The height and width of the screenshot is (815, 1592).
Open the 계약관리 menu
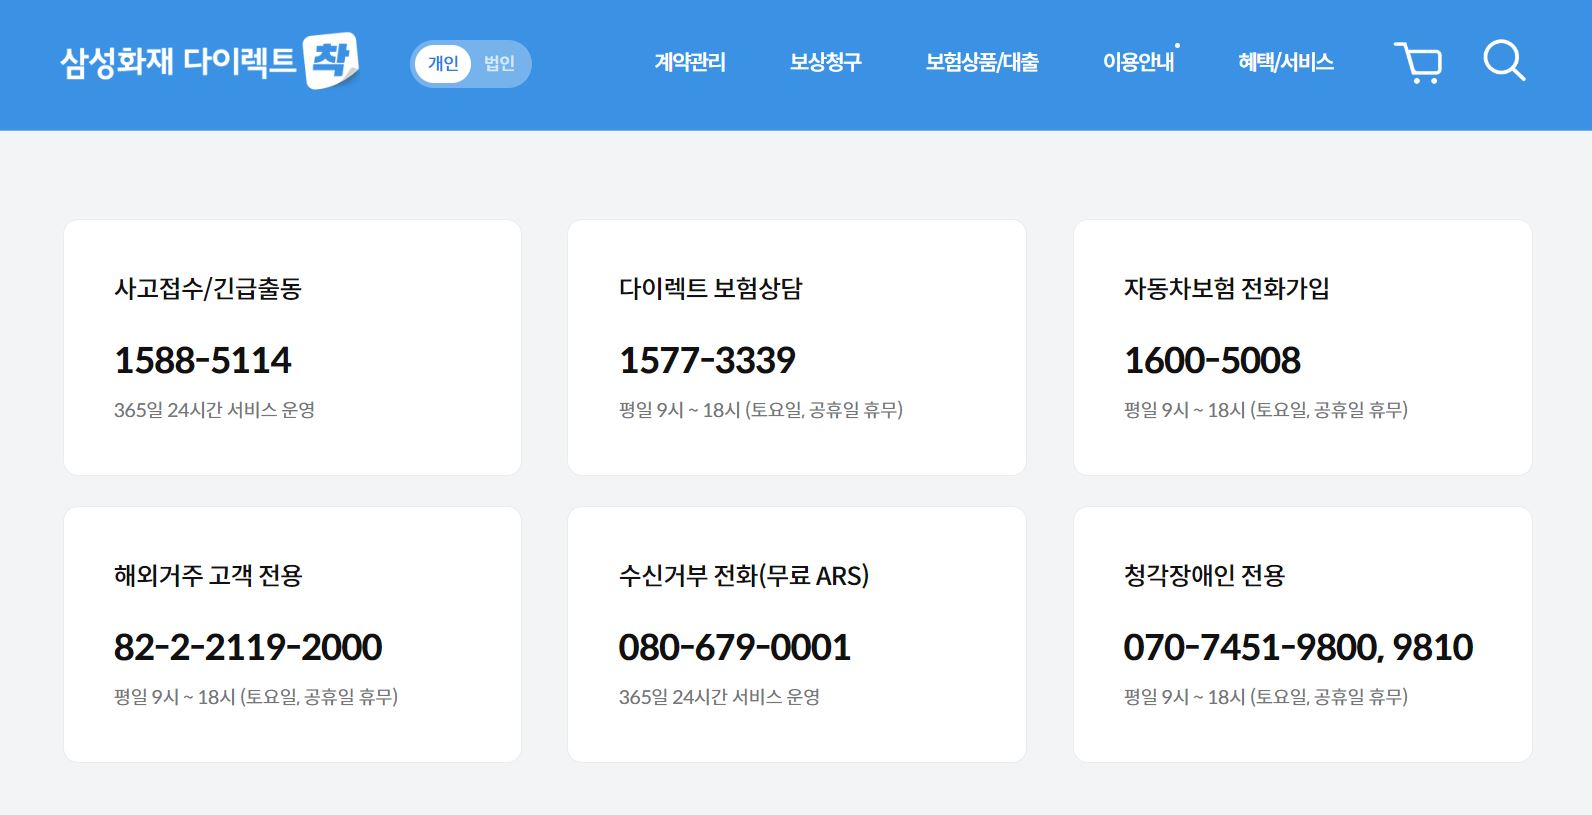(x=690, y=62)
